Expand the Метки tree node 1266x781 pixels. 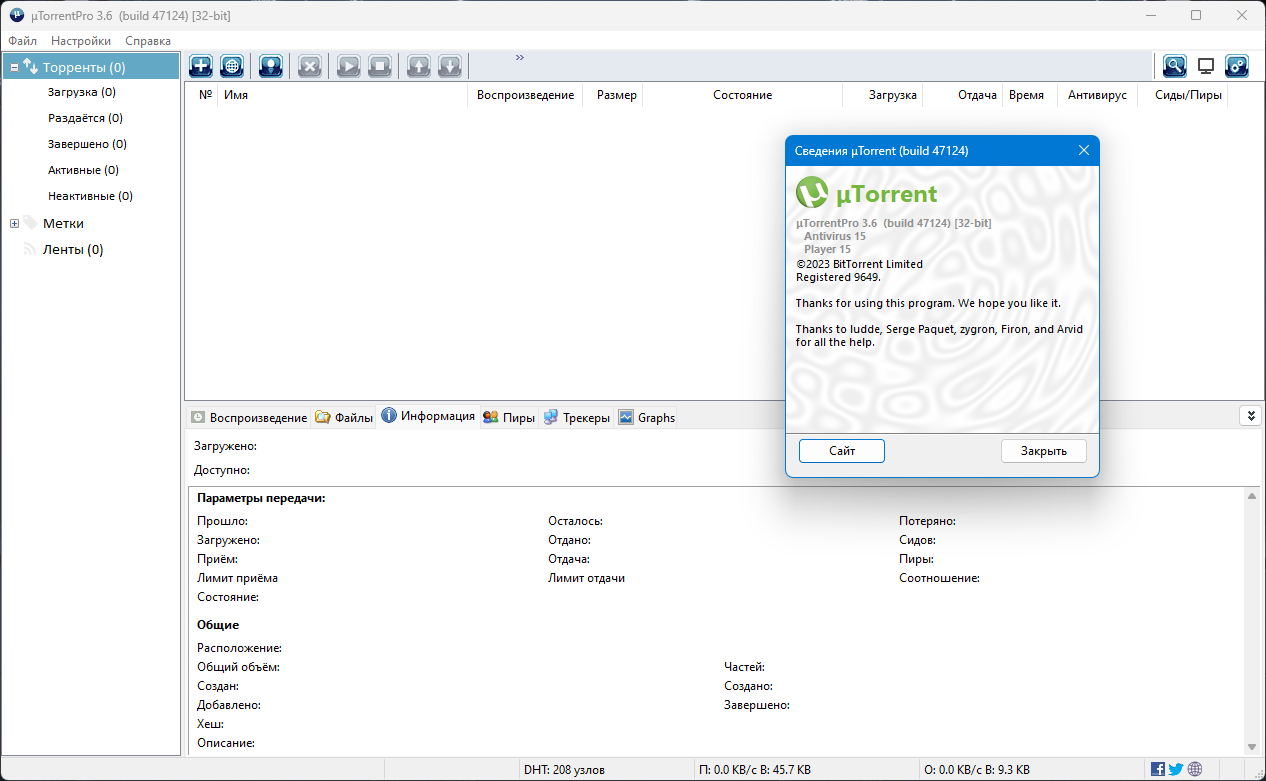[14, 223]
